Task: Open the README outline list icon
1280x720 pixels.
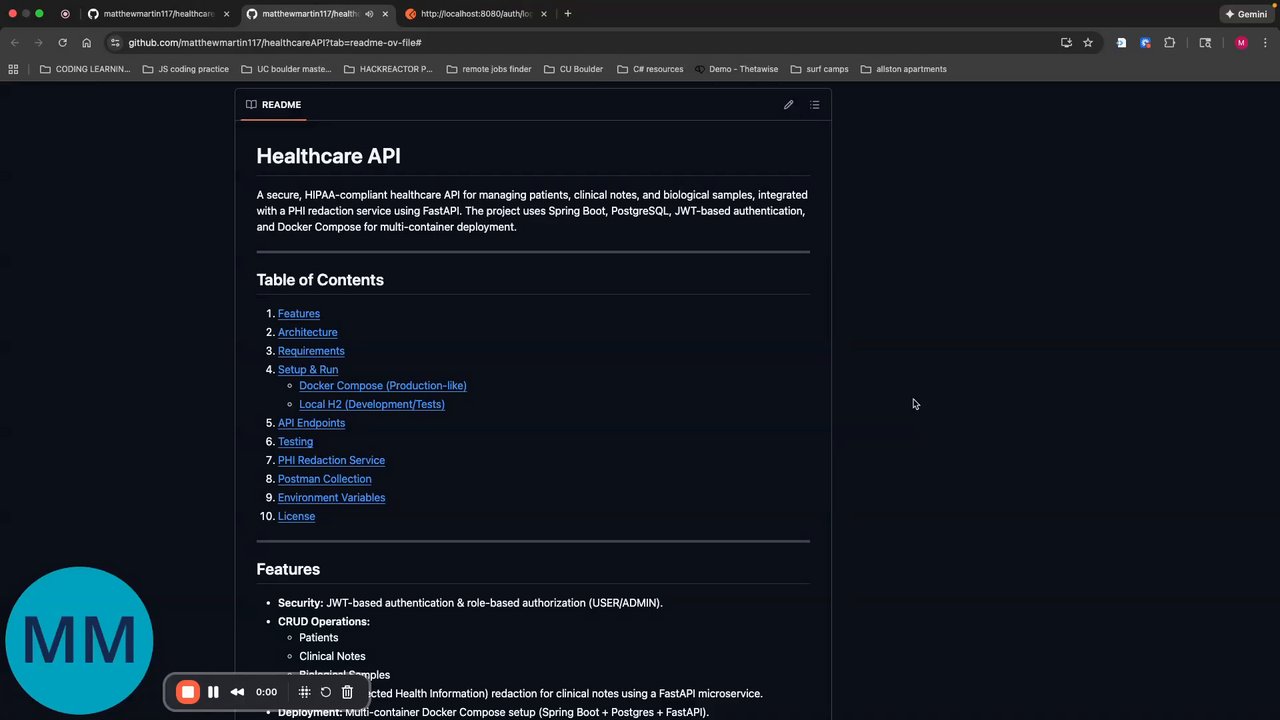Action: pos(815,105)
